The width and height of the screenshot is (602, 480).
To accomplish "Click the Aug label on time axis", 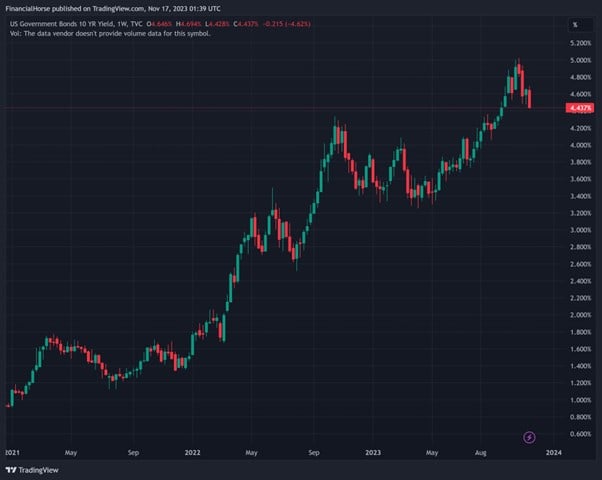I will pyautogui.click(x=481, y=452).
